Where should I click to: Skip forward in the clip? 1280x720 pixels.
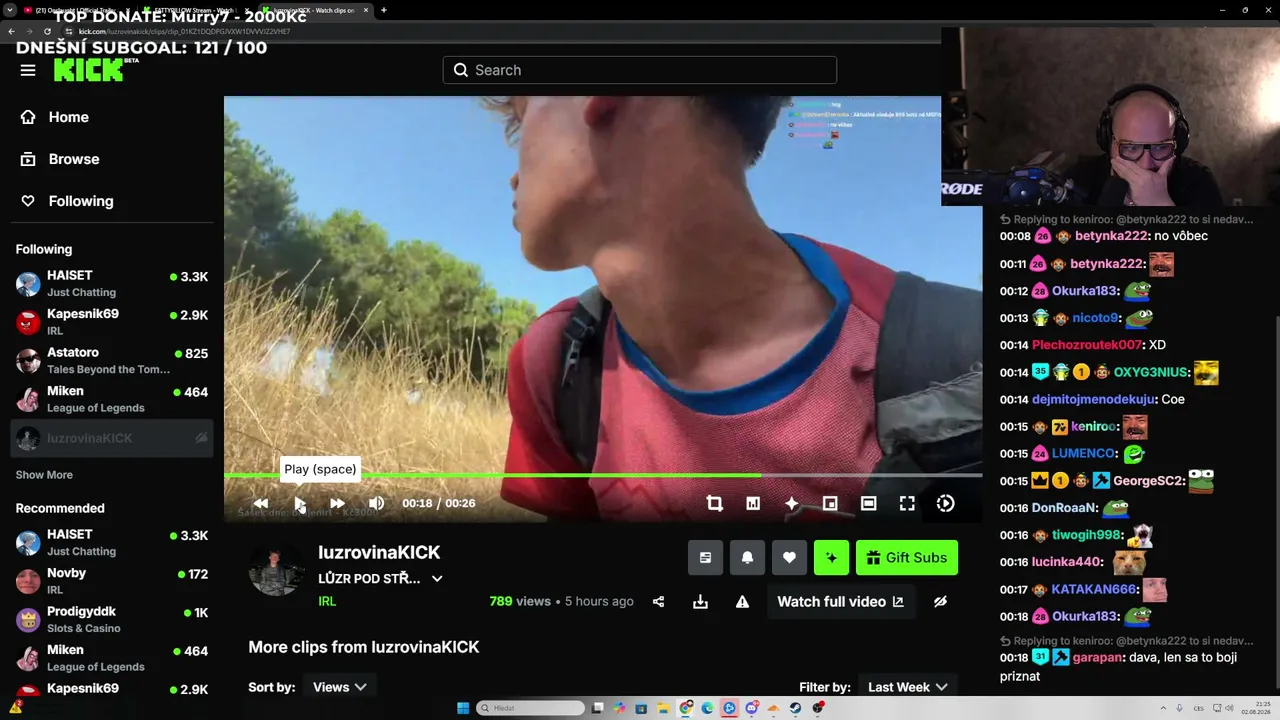(337, 504)
